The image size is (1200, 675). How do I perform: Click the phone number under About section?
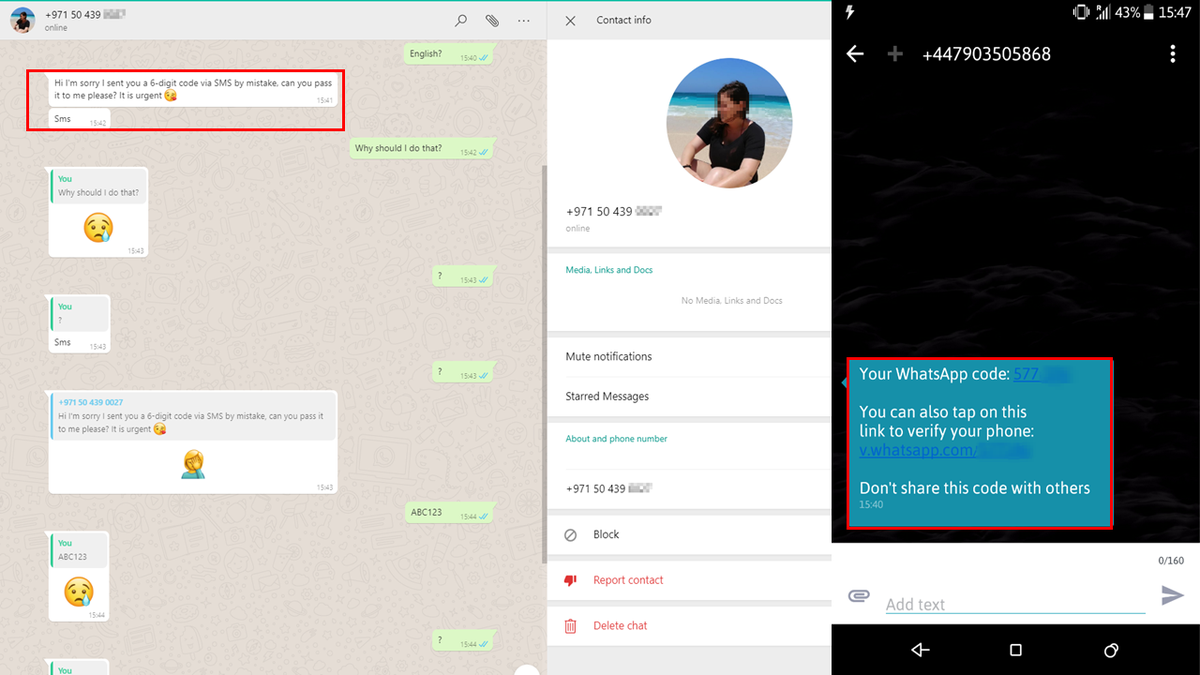609,489
